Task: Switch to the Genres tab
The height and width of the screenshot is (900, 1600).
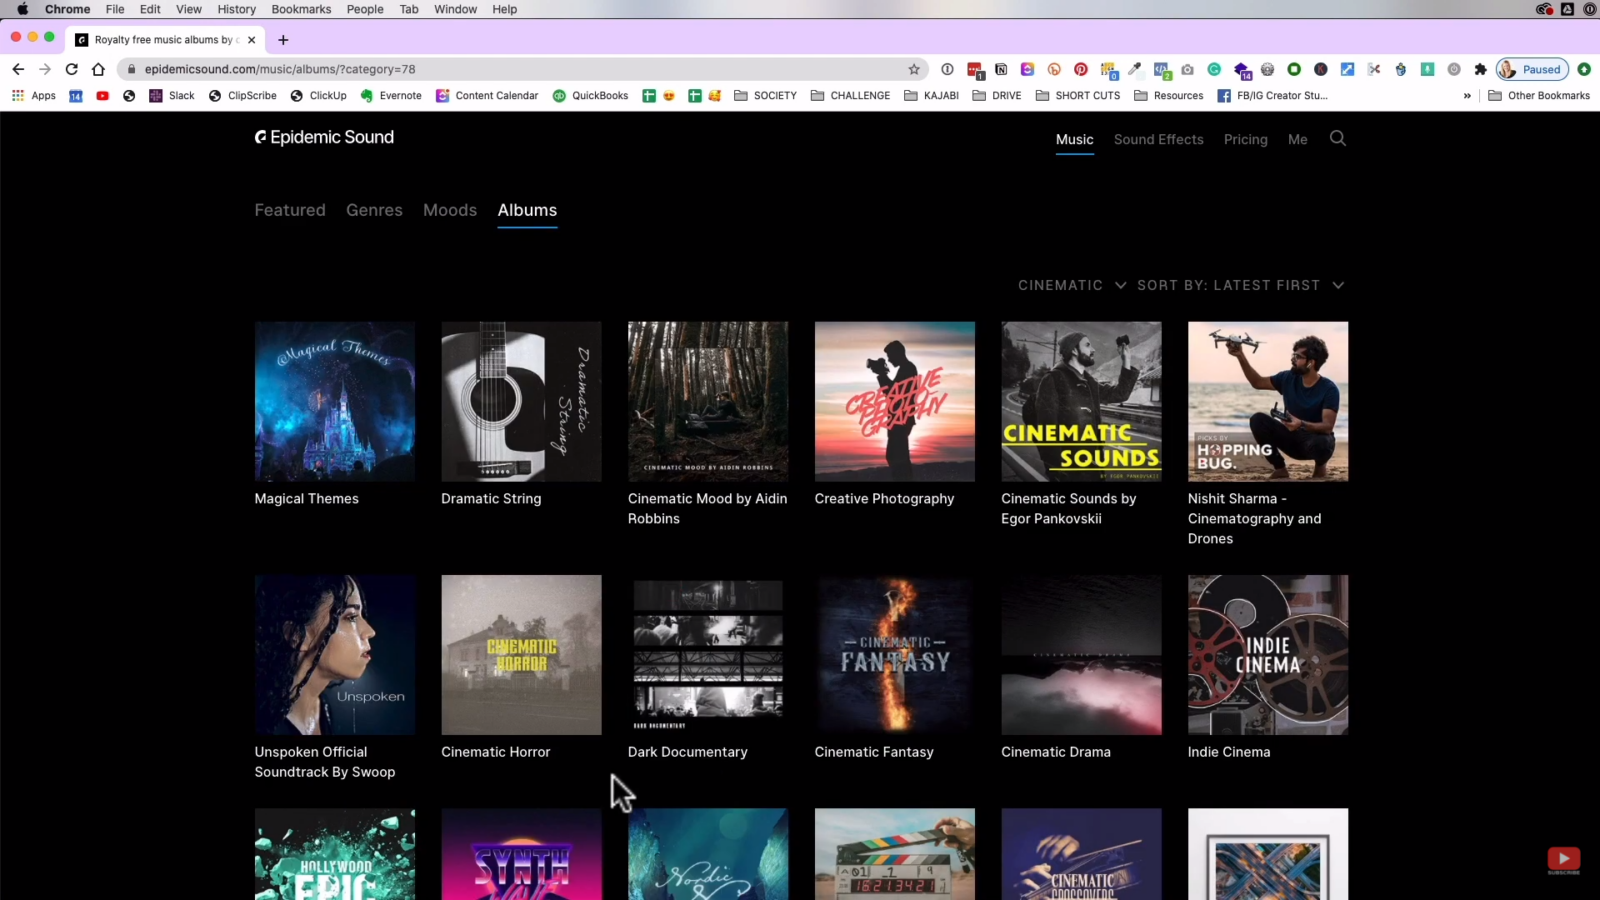Action: pos(374,210)
